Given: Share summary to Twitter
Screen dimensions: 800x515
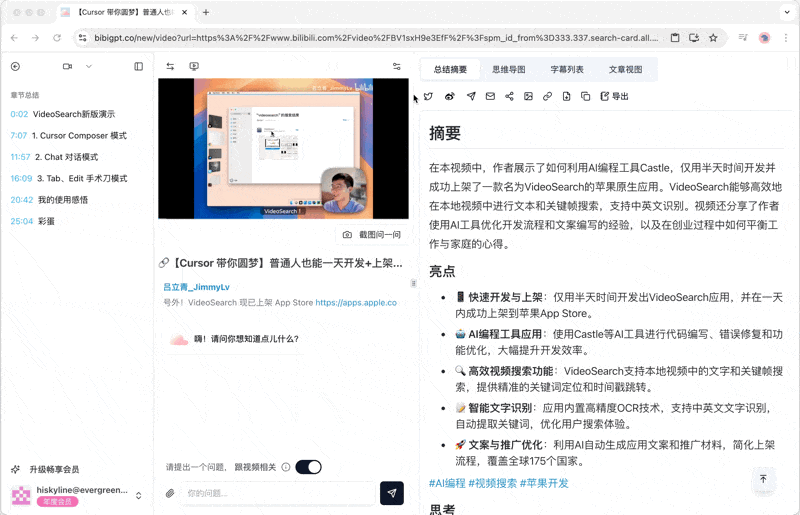Looking at the screenshot, I should coord(429,96).
